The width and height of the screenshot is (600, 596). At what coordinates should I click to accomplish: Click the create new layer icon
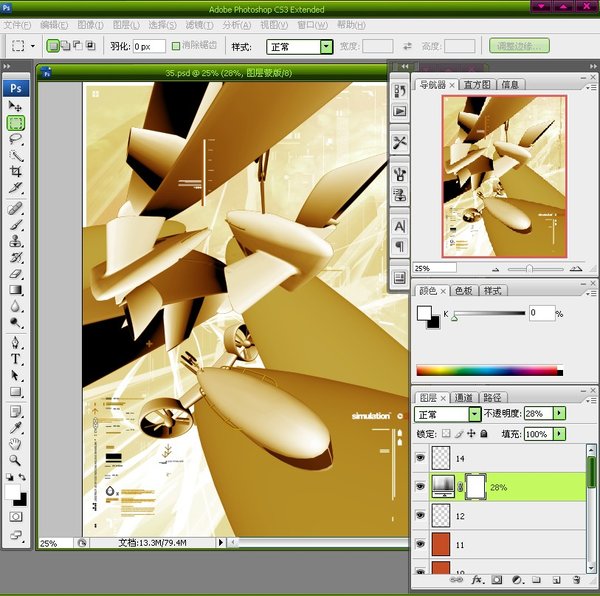[x=556, y=579]
